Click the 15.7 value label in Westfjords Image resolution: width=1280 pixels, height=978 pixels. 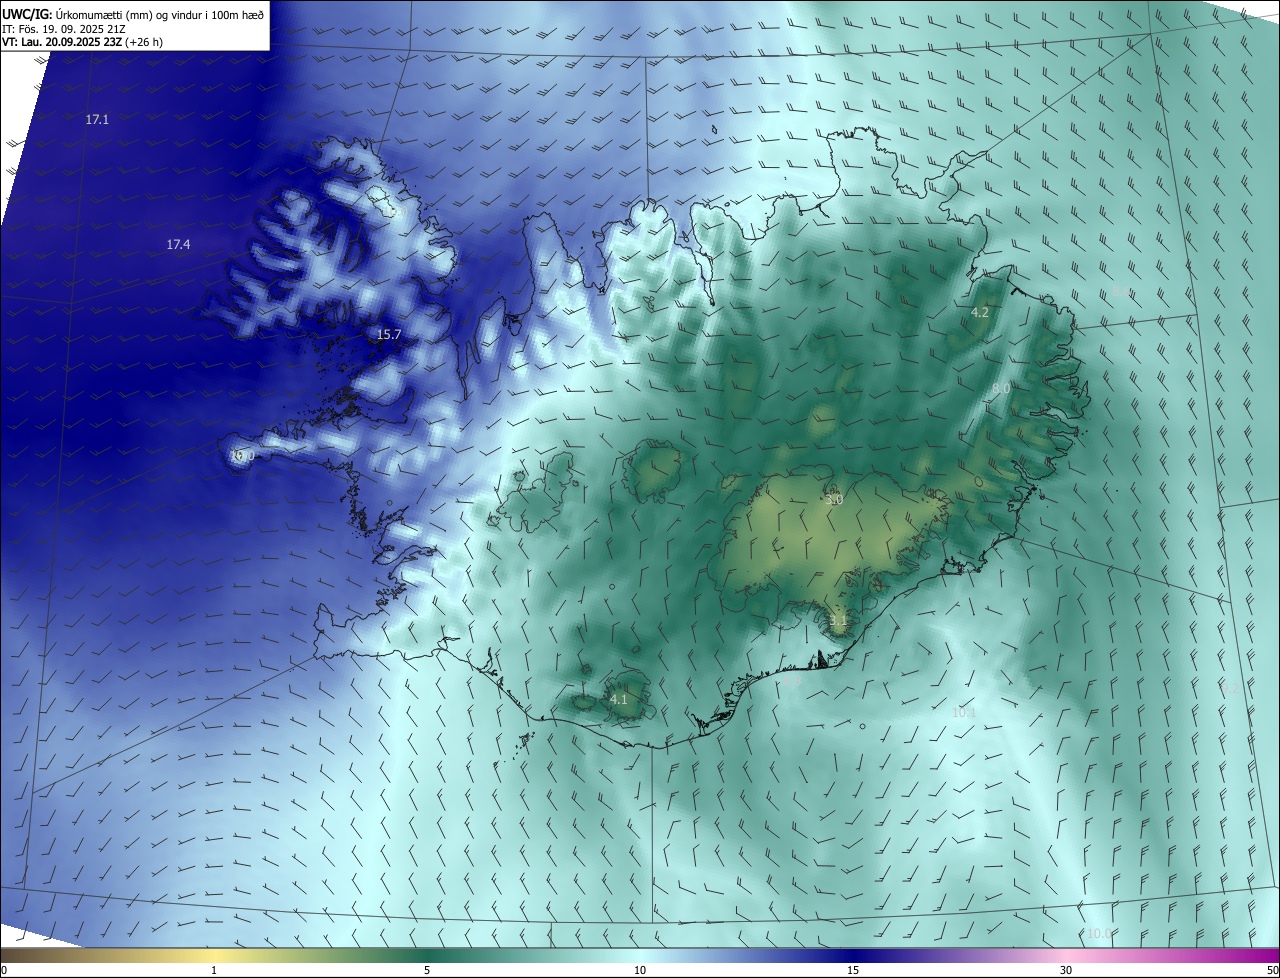389,334
